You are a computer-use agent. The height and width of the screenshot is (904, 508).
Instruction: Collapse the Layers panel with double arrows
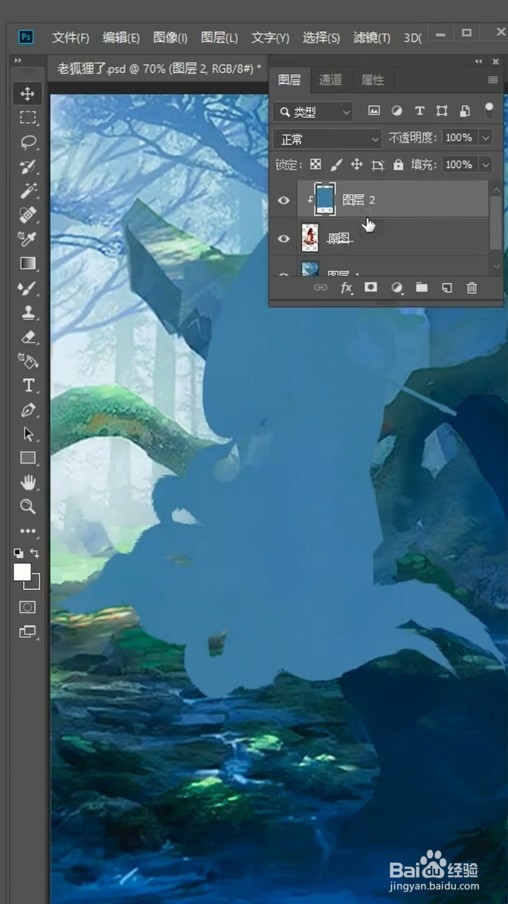pyautogui.click(x=479, y=61)
